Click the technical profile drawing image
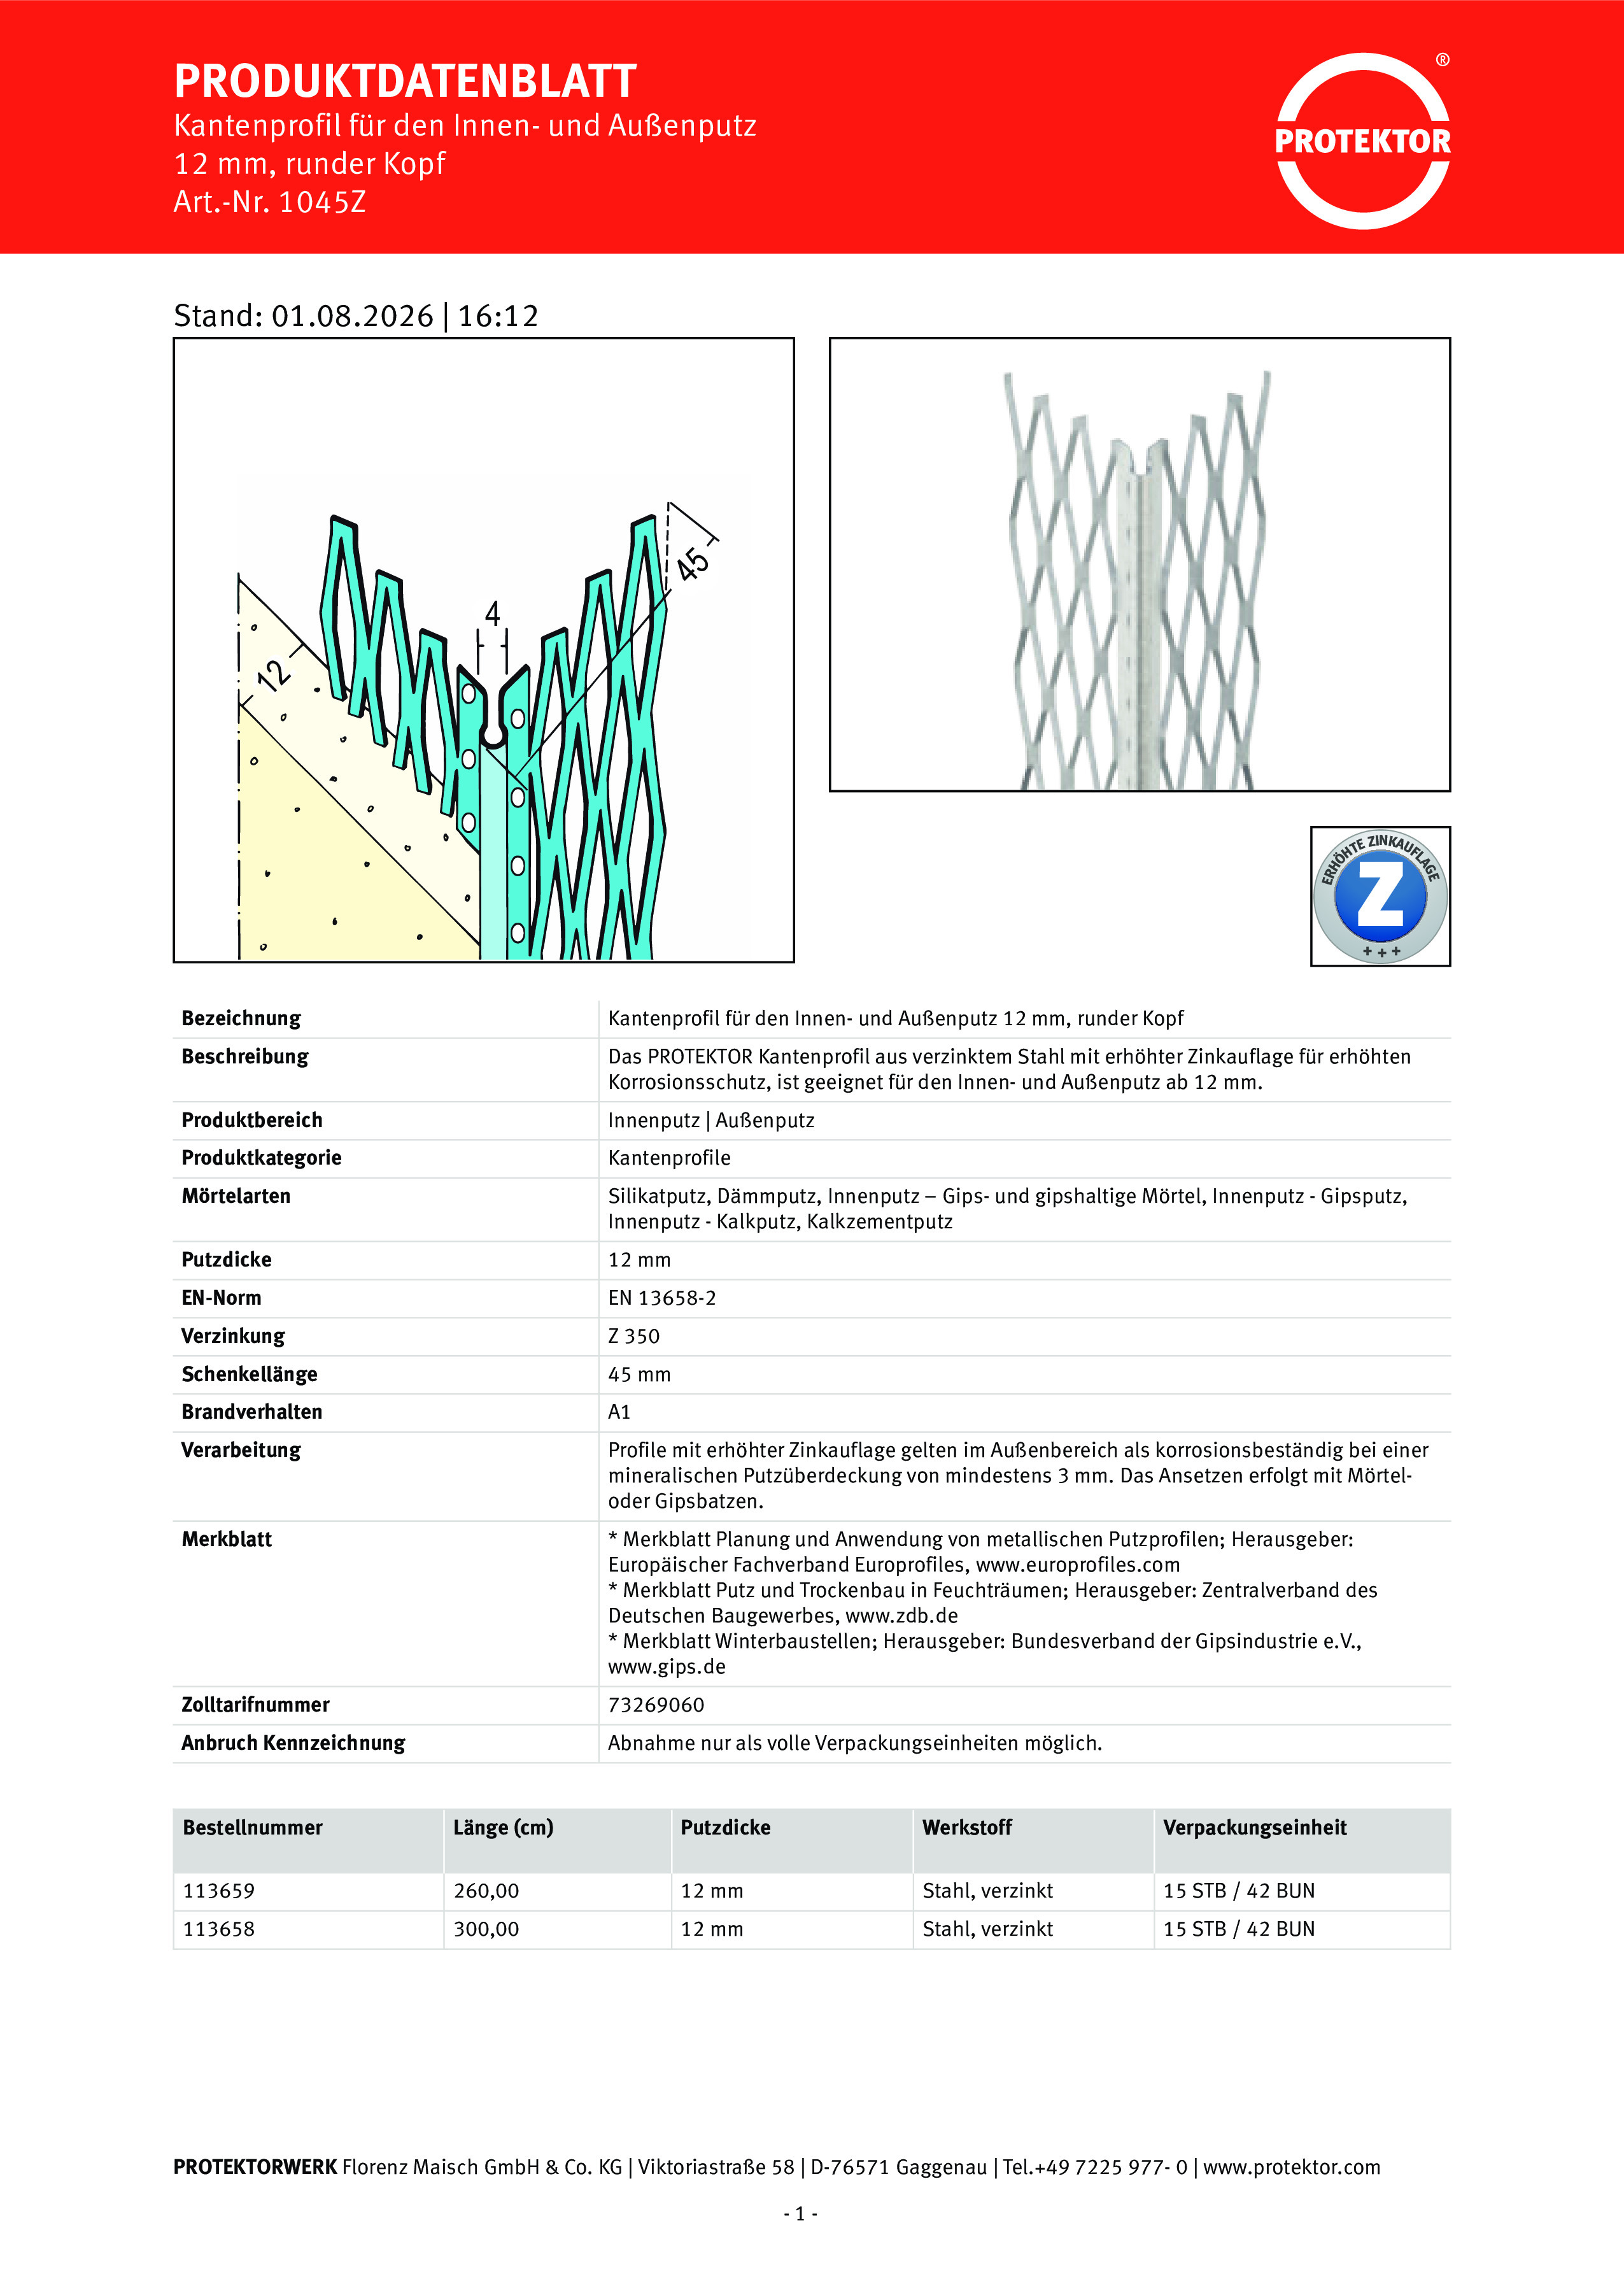 [484, 650]
